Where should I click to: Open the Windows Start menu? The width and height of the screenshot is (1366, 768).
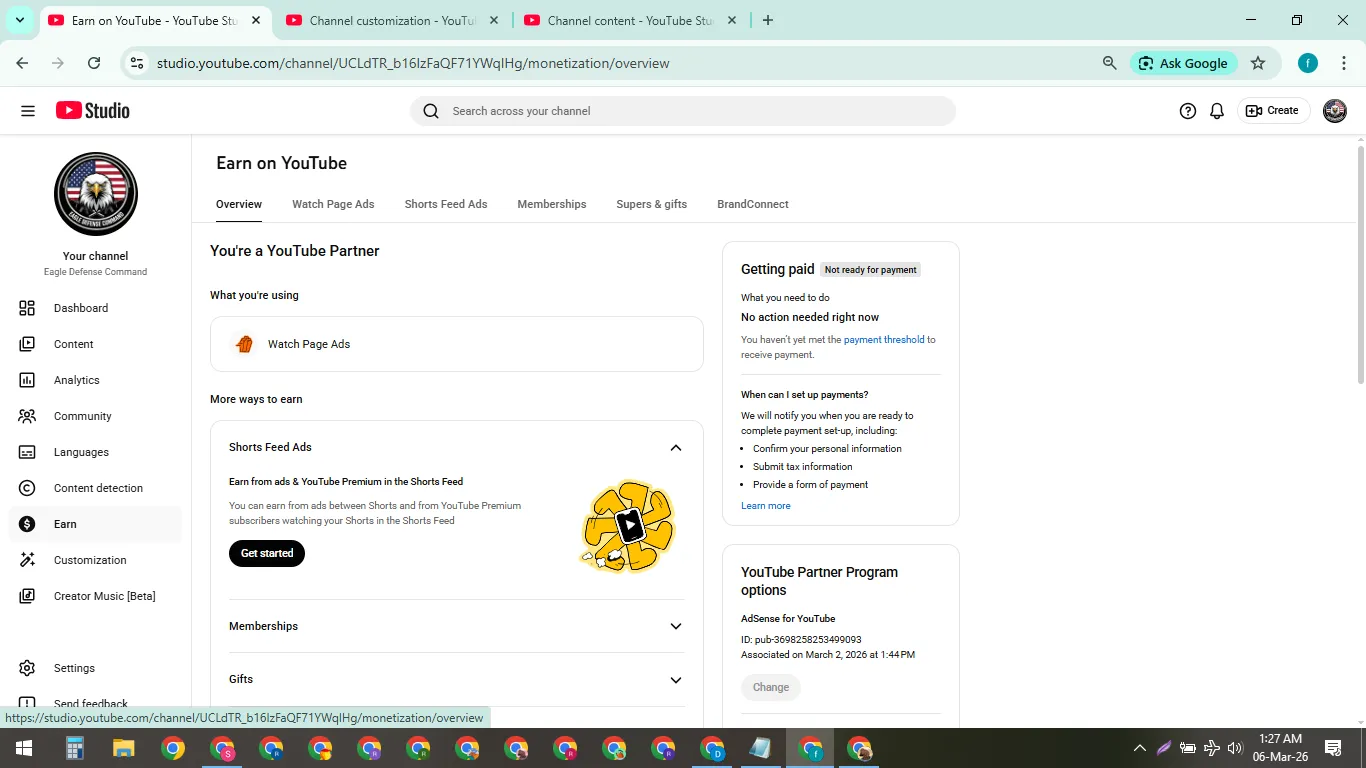24,748
